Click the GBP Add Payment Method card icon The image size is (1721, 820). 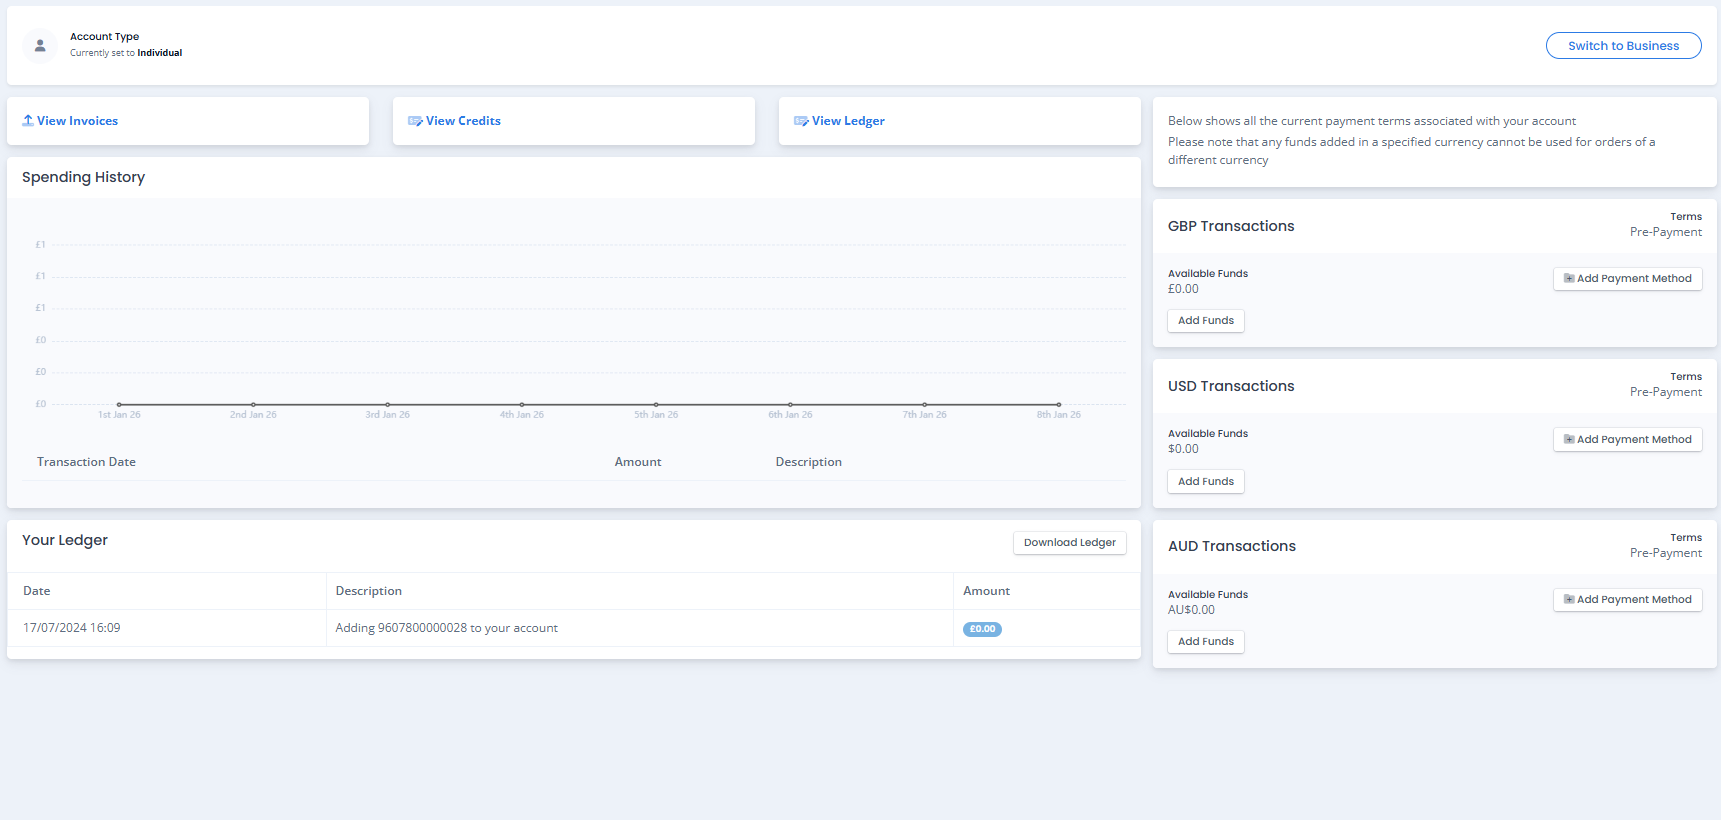point(1569,279)
